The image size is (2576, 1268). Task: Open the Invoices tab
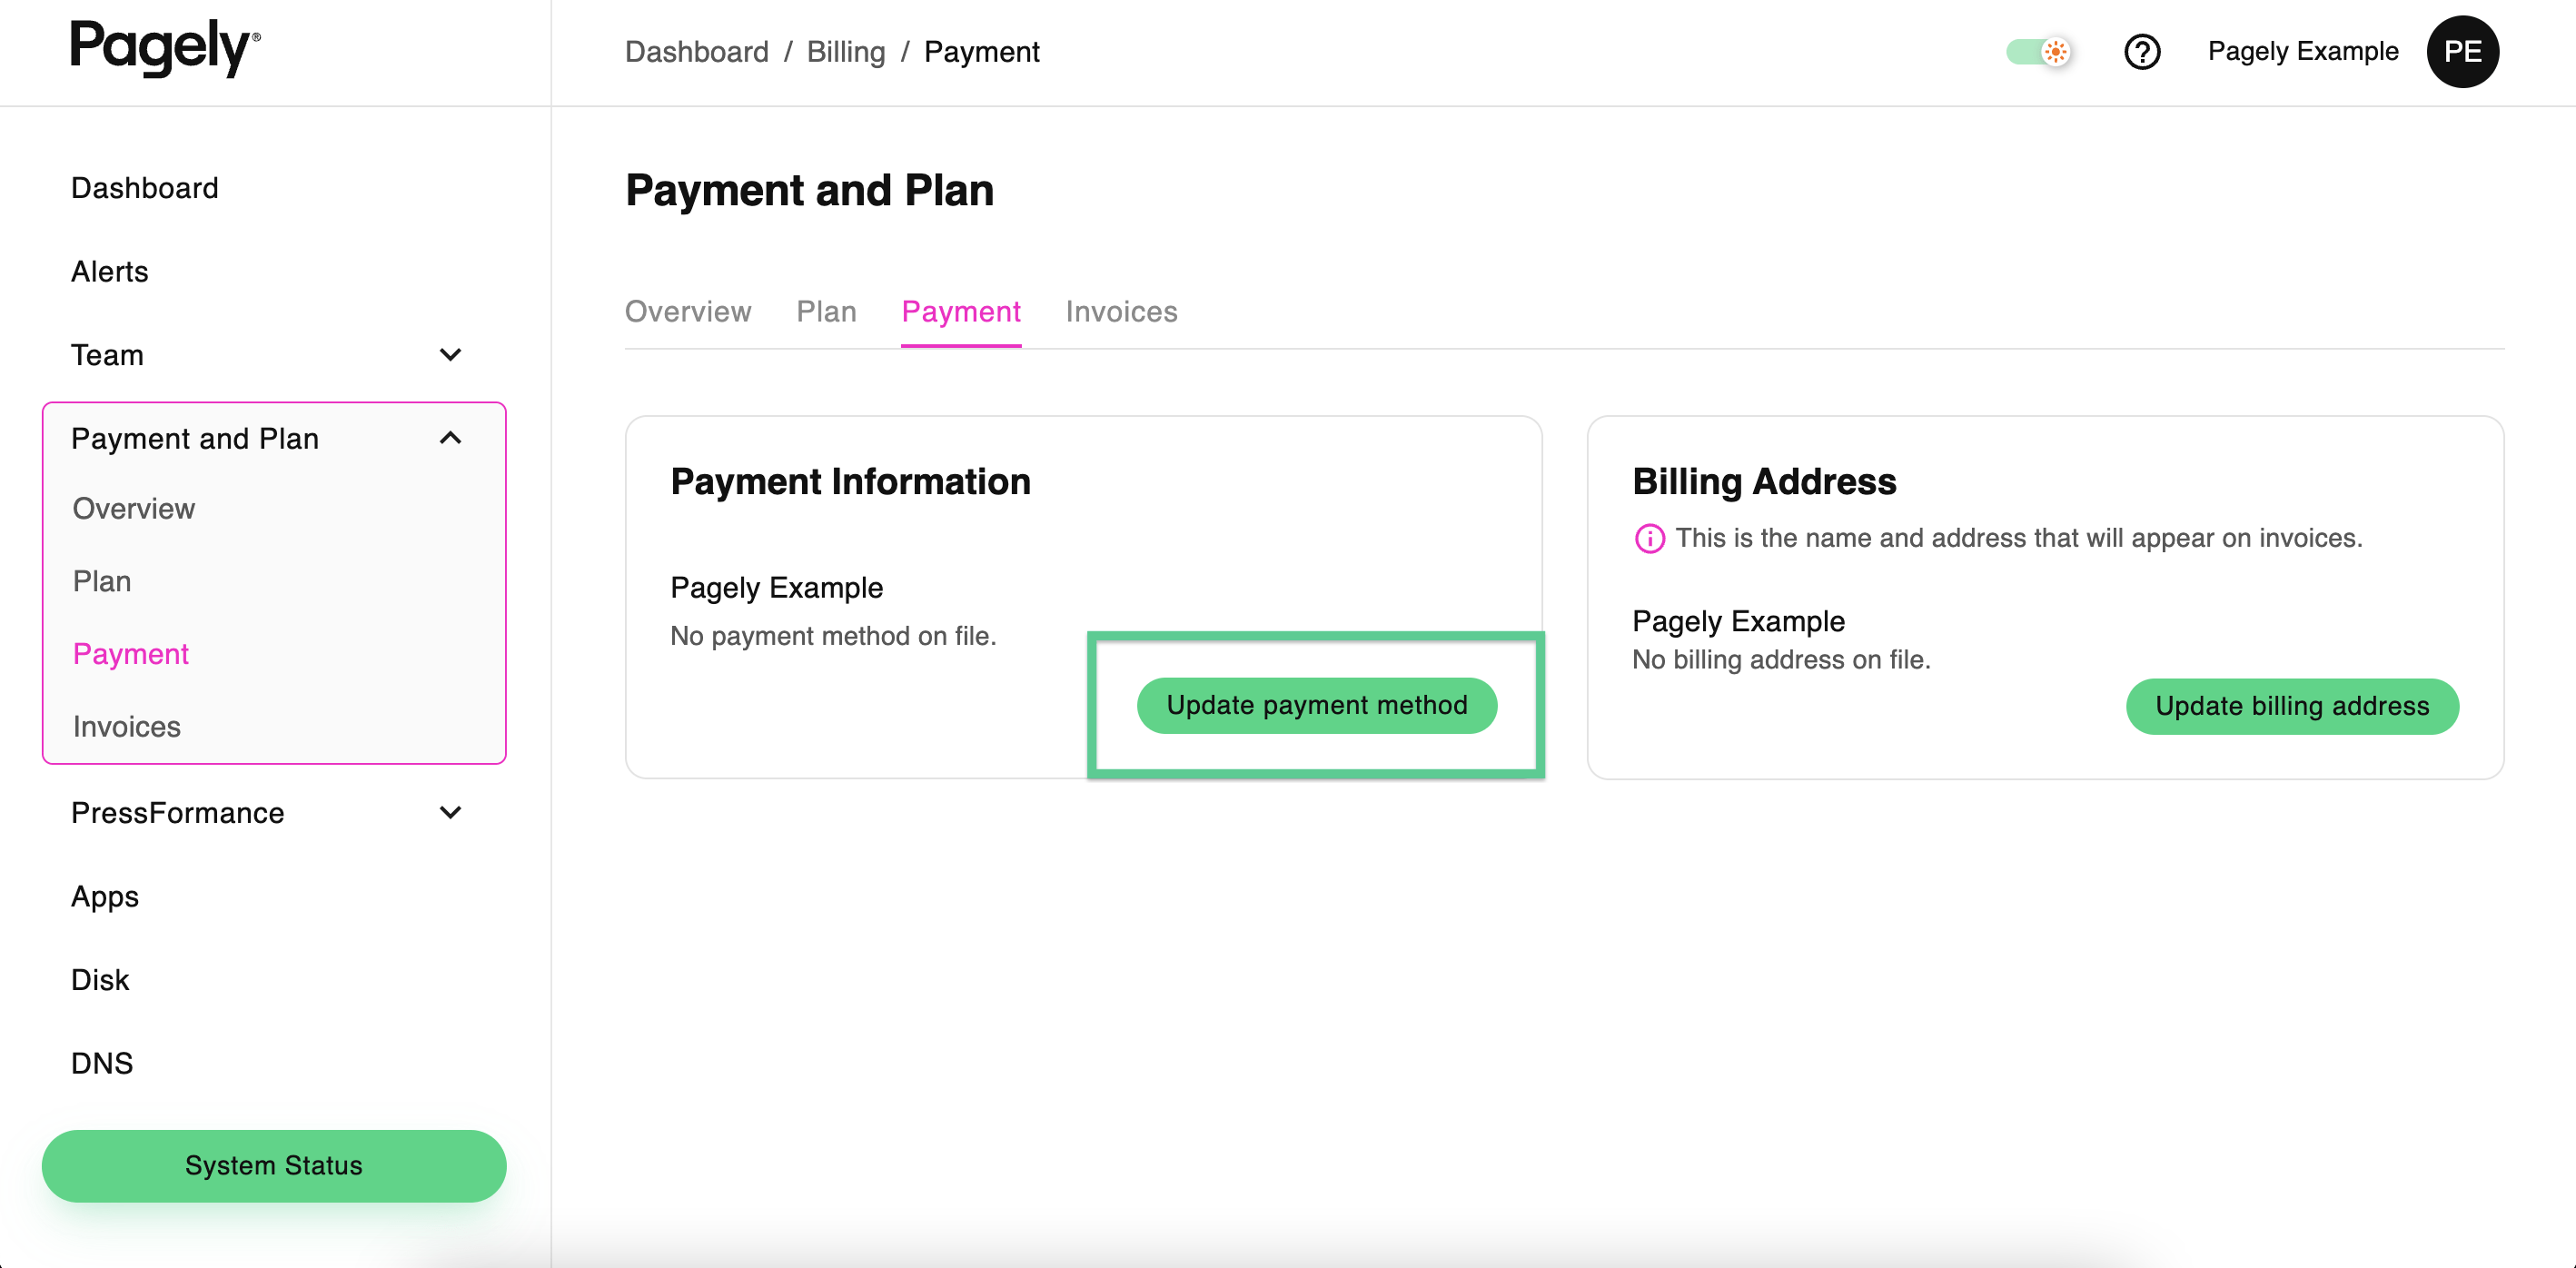coord(1121,312)
